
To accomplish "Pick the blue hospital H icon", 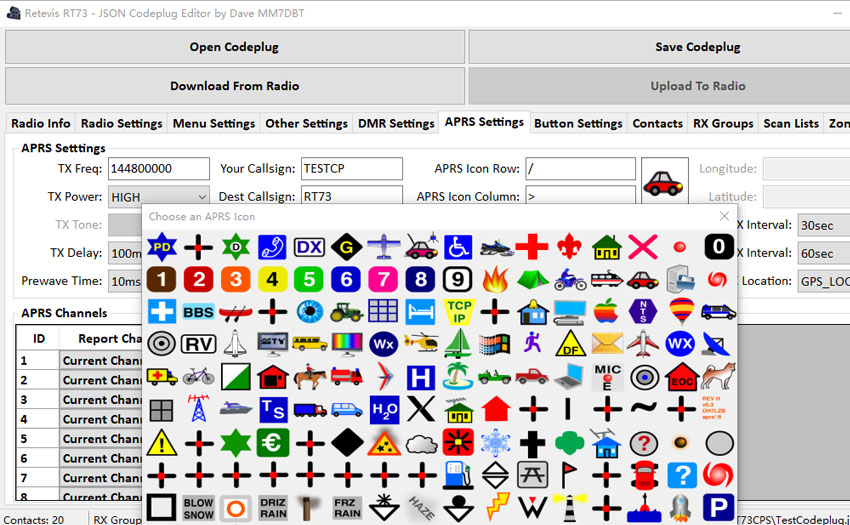I will point(421,377).
